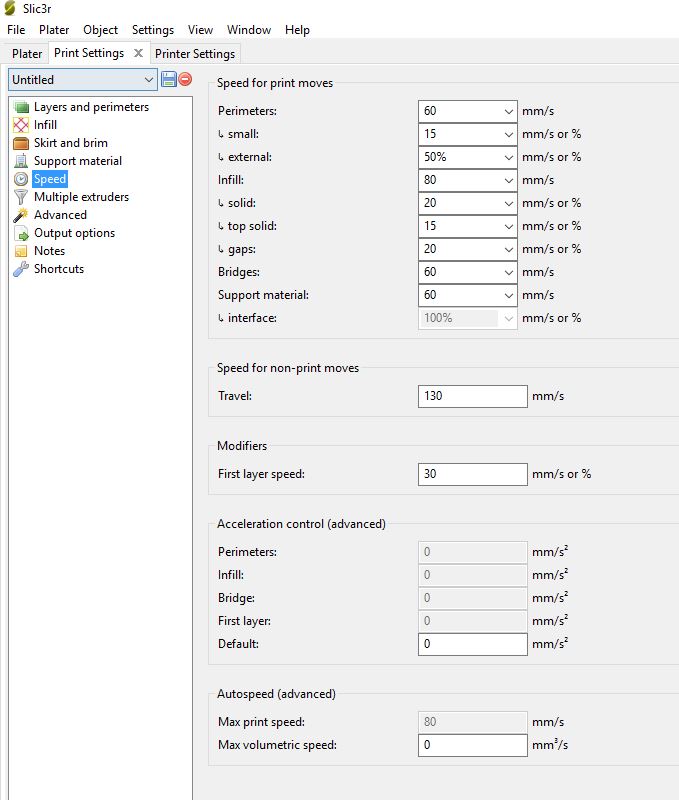Select the Support material icon
The image size is (679, 800).
pyautogui.click(x=21, y=161)
